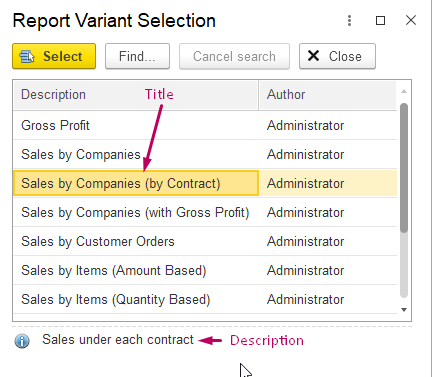The image size is (432, 377).
Task: Close the dialog using title bar X
Action: point(411,20)
